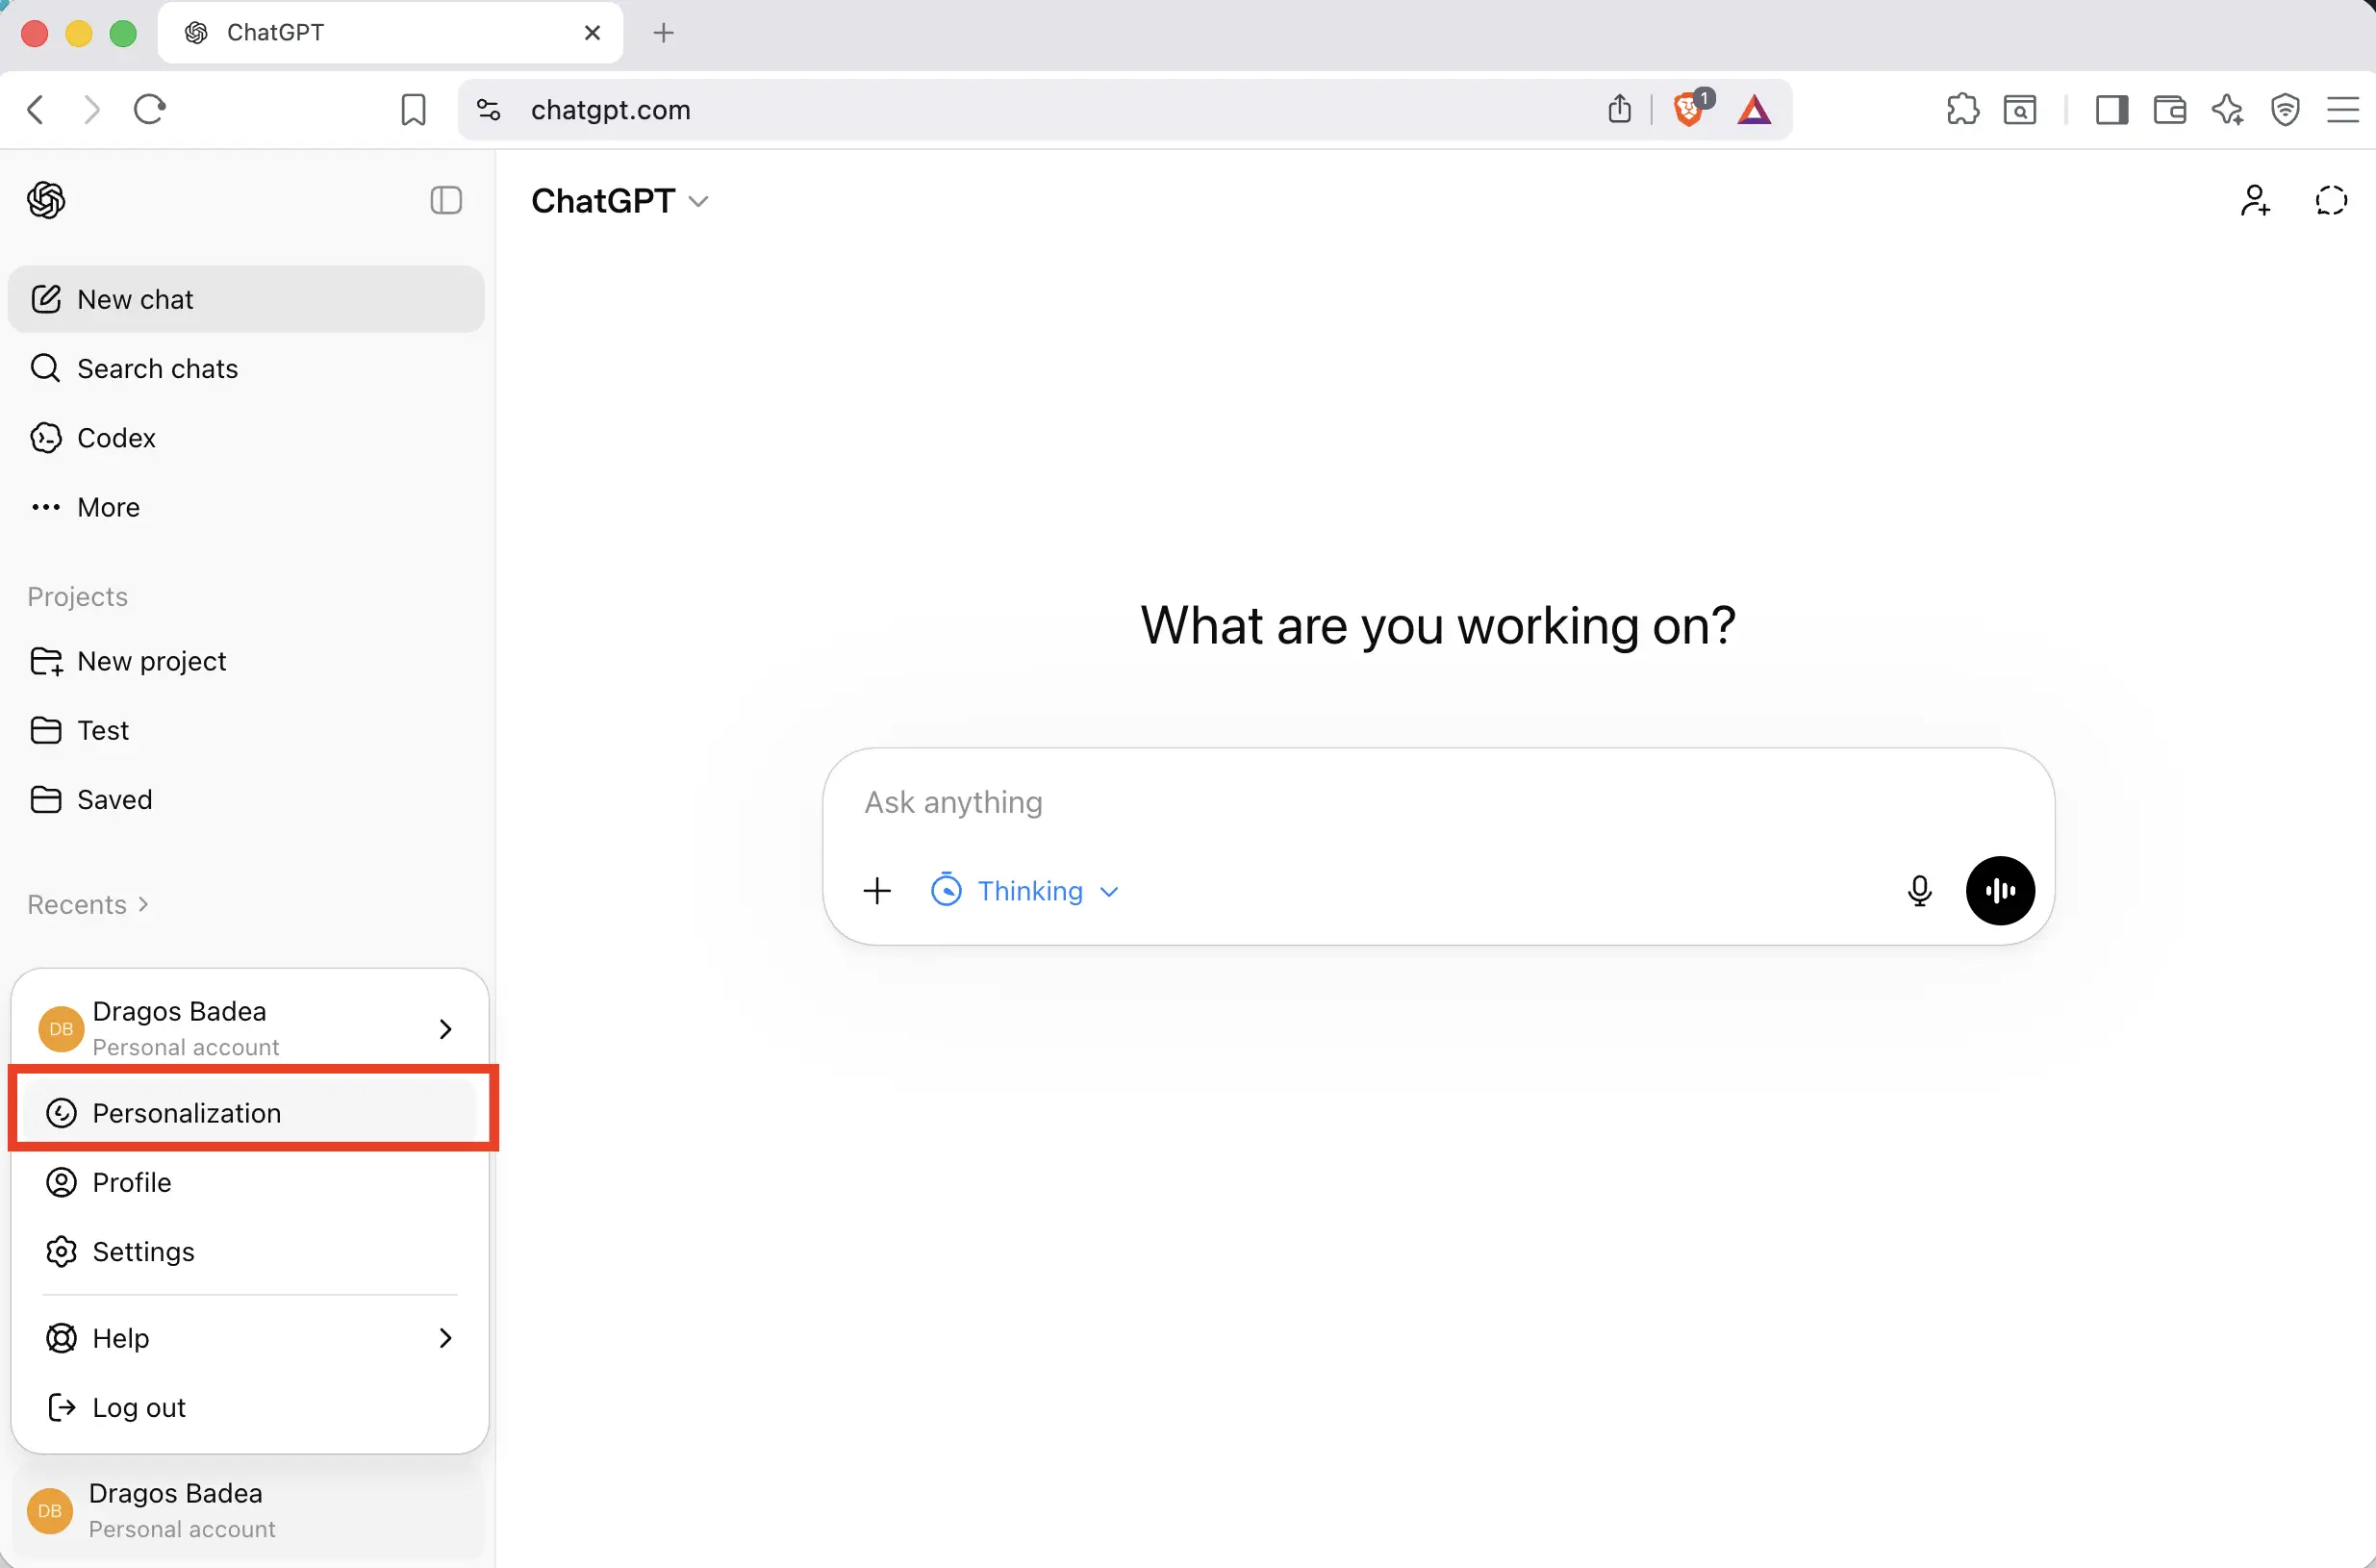2376x1568 pixels.
Task: Start a voice conversation with ChatGPT
Action: click(x=2000, y=890)
